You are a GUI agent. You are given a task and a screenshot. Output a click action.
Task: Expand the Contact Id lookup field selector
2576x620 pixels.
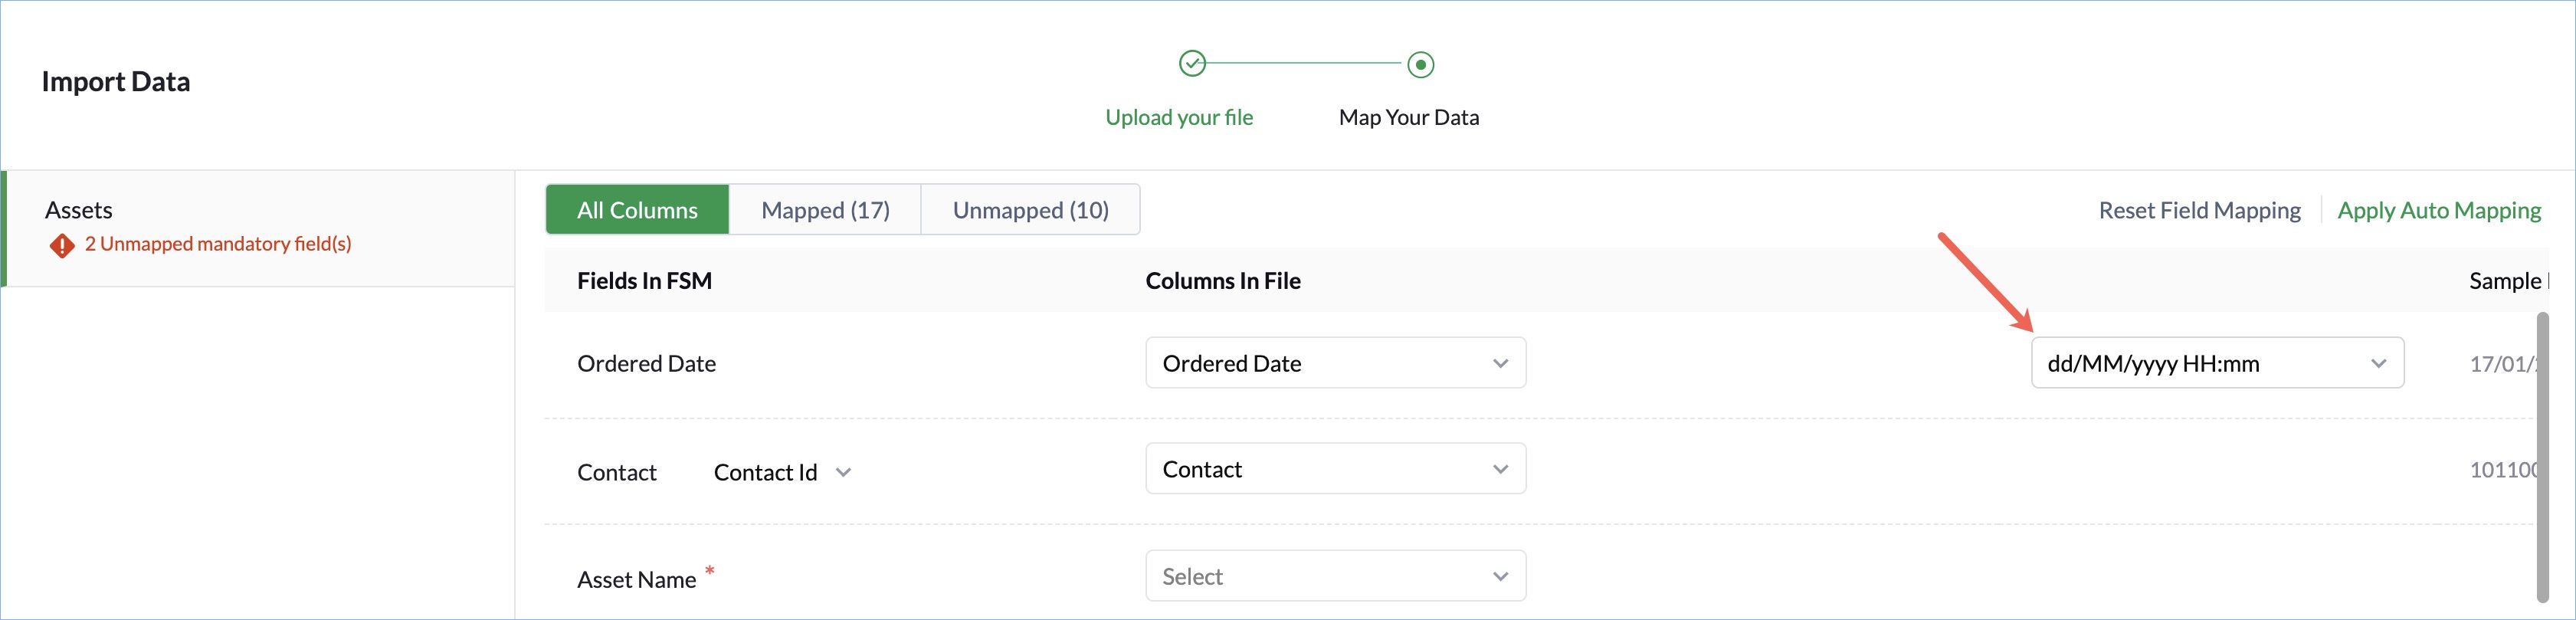[781, 473]
